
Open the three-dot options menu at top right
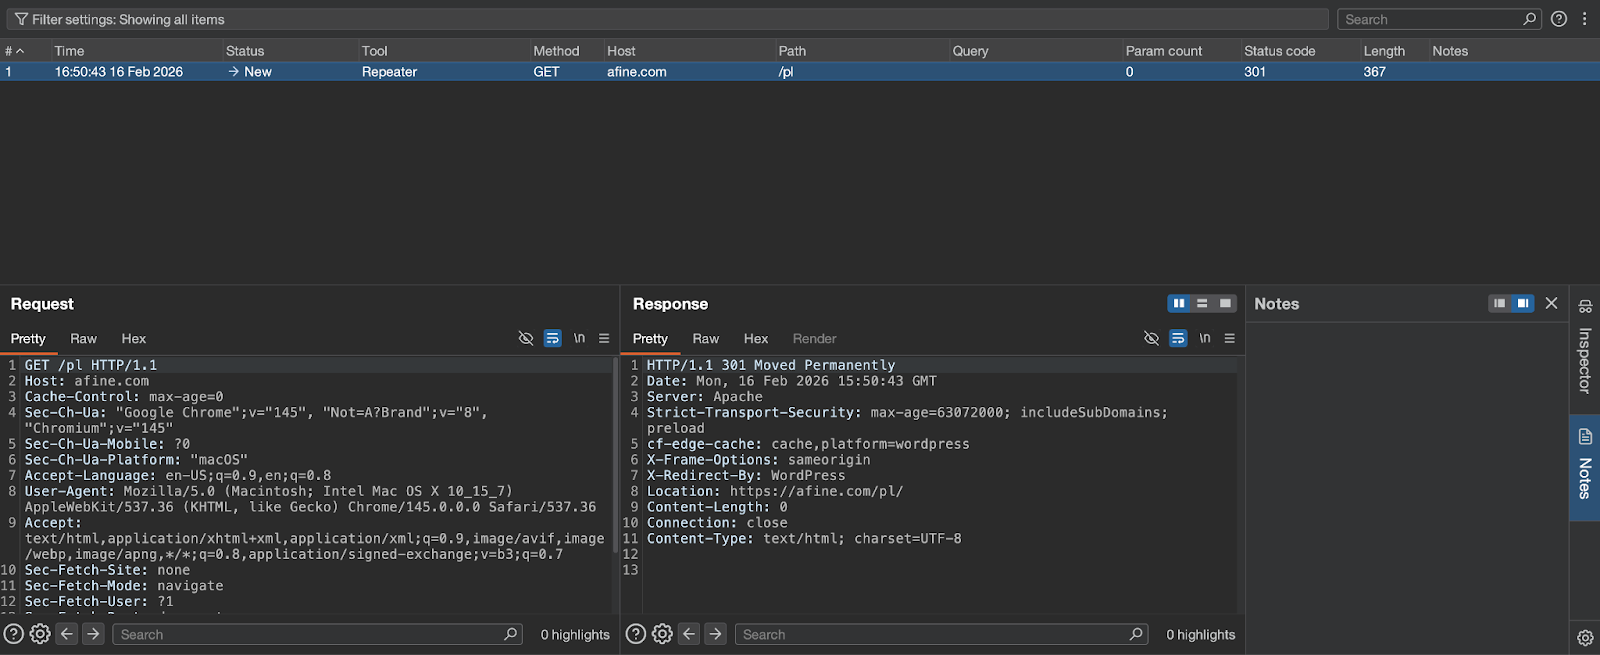pyautogui.click(x=1585, y=19)
